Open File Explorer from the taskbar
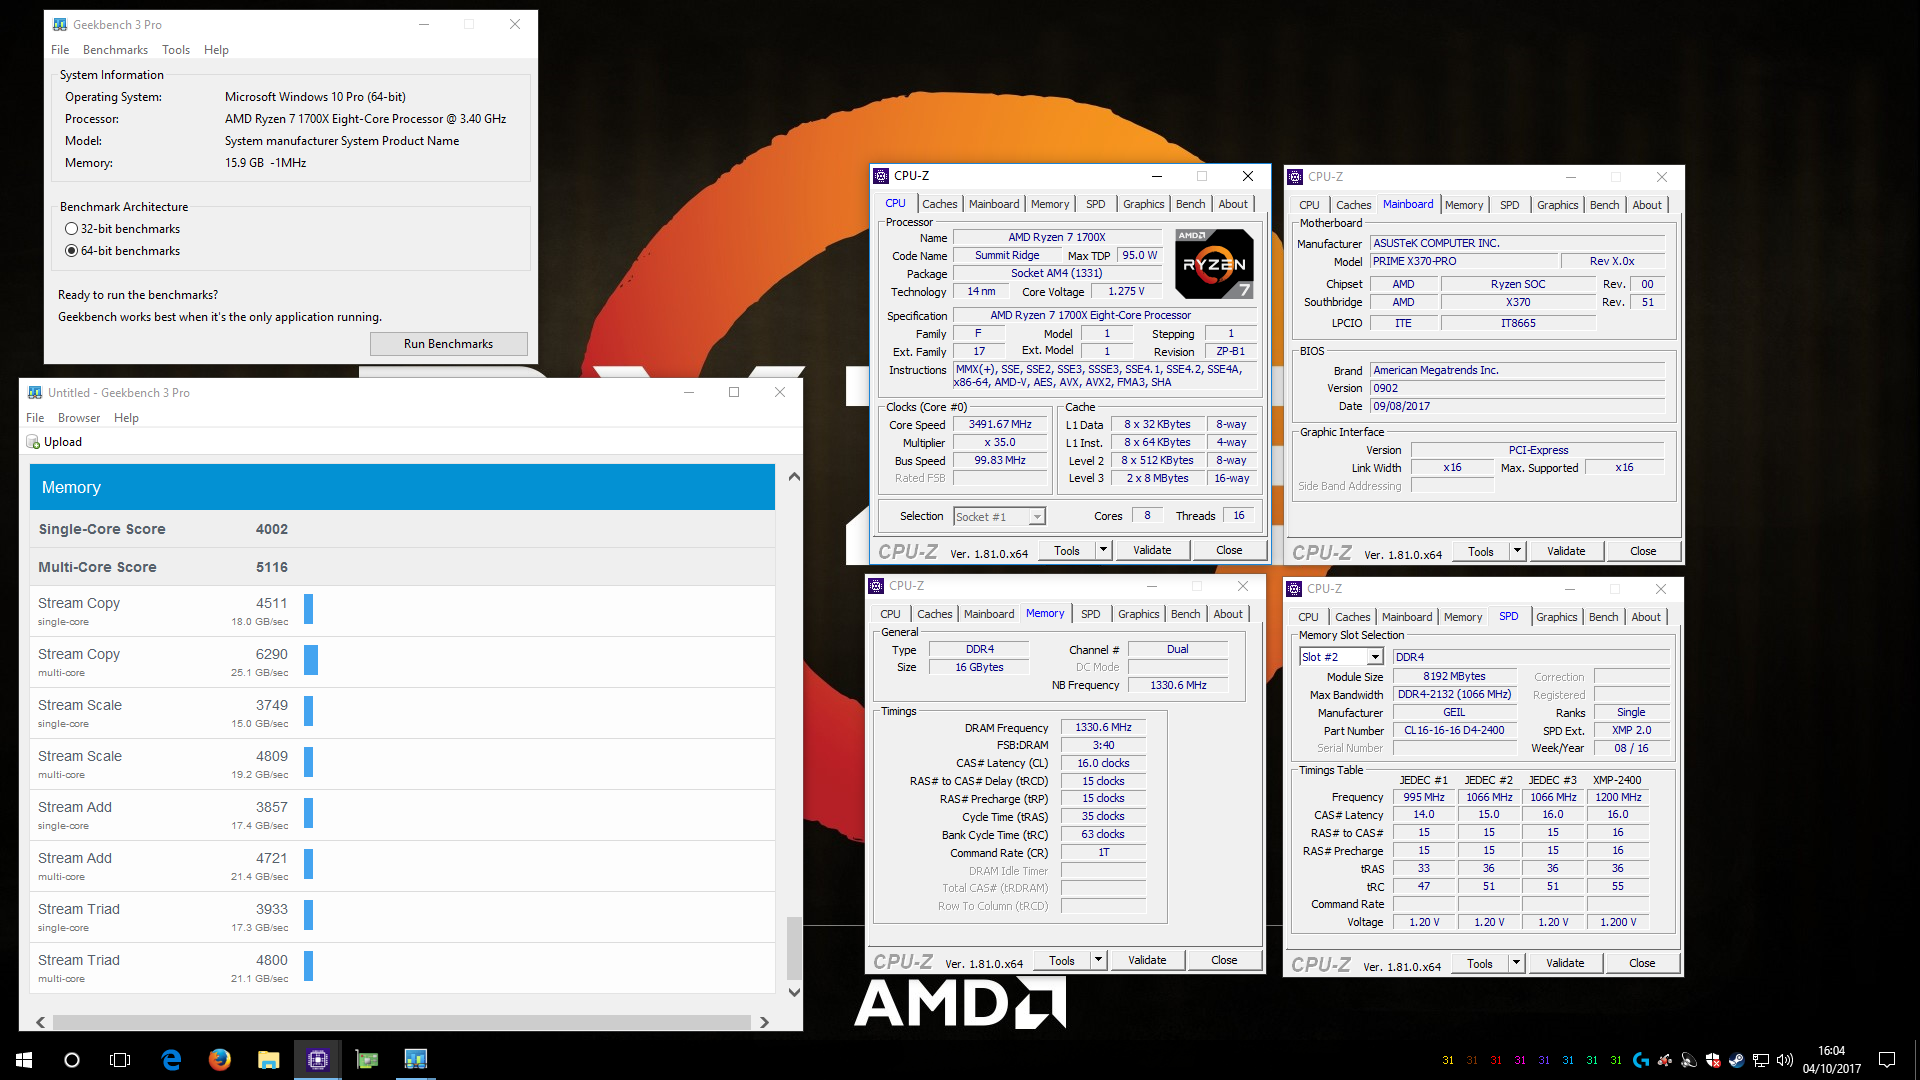 click(268, 1060)
